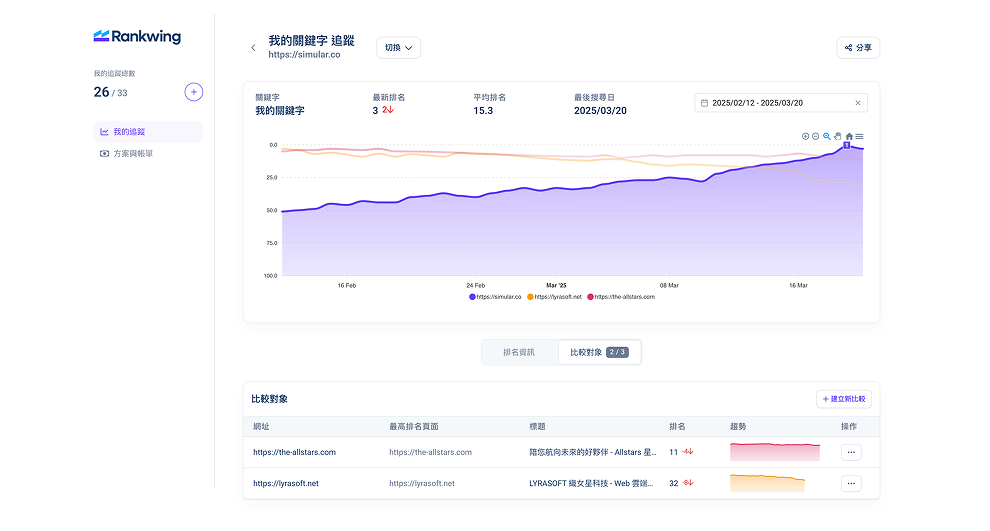Screen dimensions: 990x531
Task: Clear the date range with the X
Action: click(x=857, y=103)
